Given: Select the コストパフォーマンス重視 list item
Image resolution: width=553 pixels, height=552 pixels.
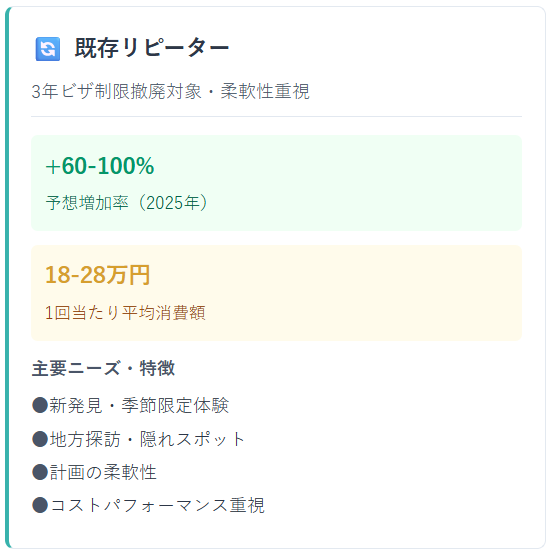Looking at the screenshot, I should click(x=148, y=505).
